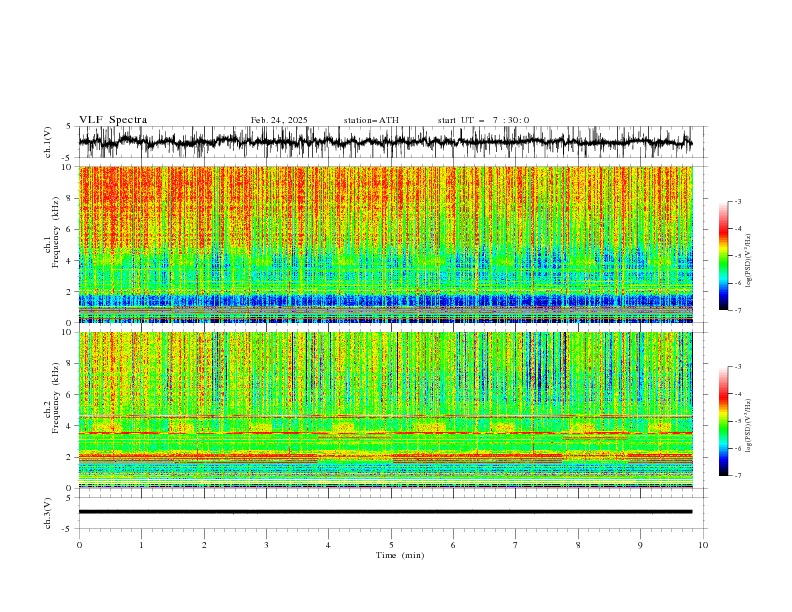792x612 pixels.
Task: Click time axis tick label "1"
Action: coord(141,545)
